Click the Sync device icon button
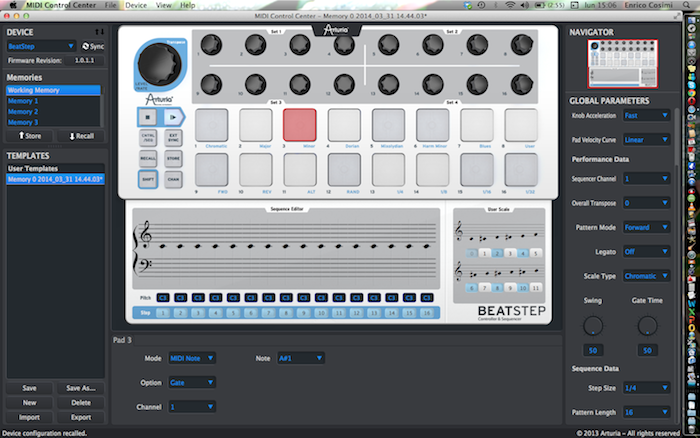Image resolution: width=700 pixels, height=438 pixels. (87, 46)
